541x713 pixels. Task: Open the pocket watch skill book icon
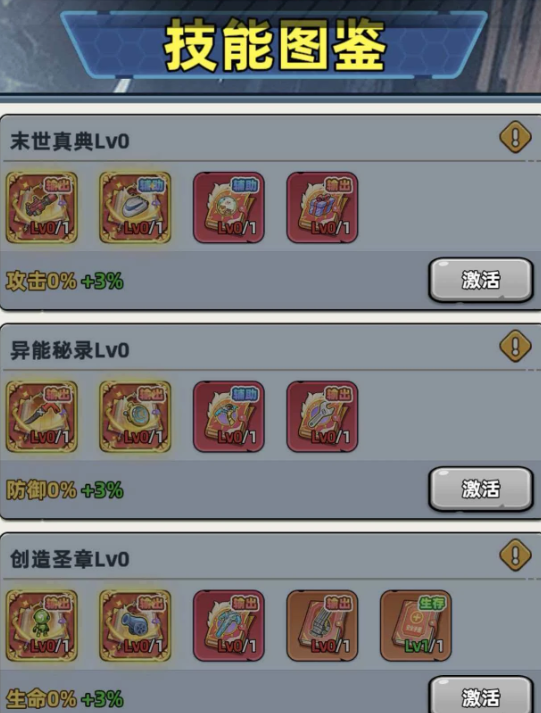pyautogui.click(x=135, y=417)
